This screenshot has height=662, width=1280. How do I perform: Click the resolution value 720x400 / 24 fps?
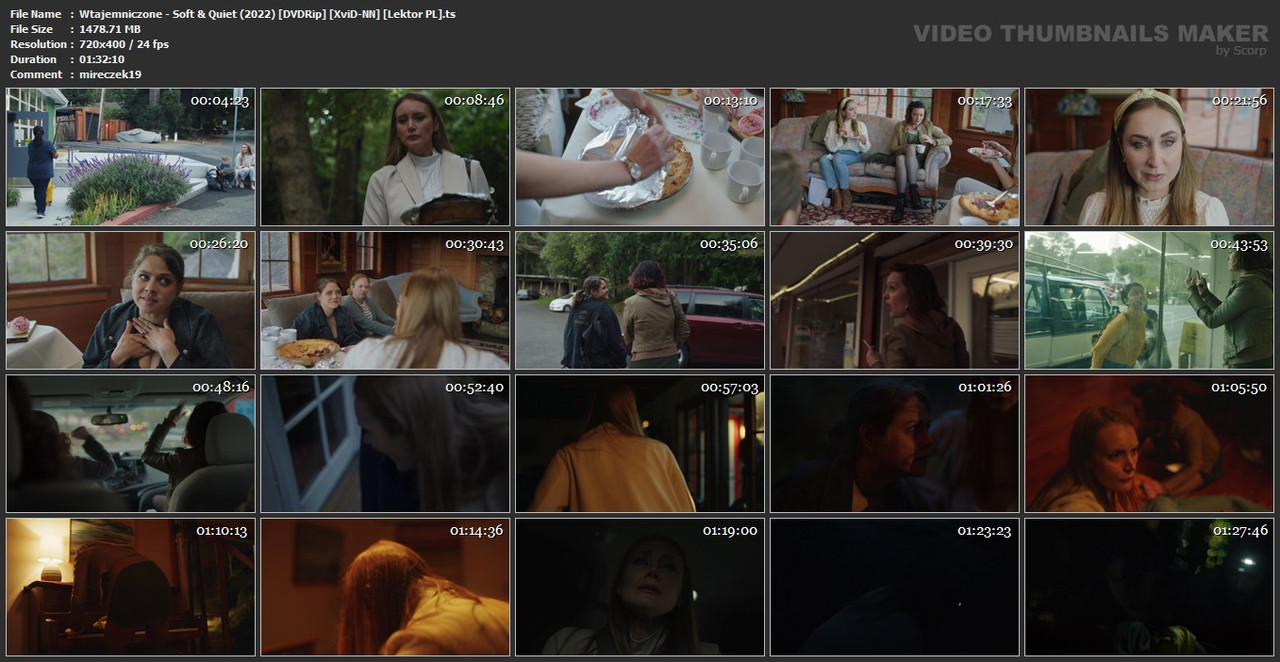point(124,44)
